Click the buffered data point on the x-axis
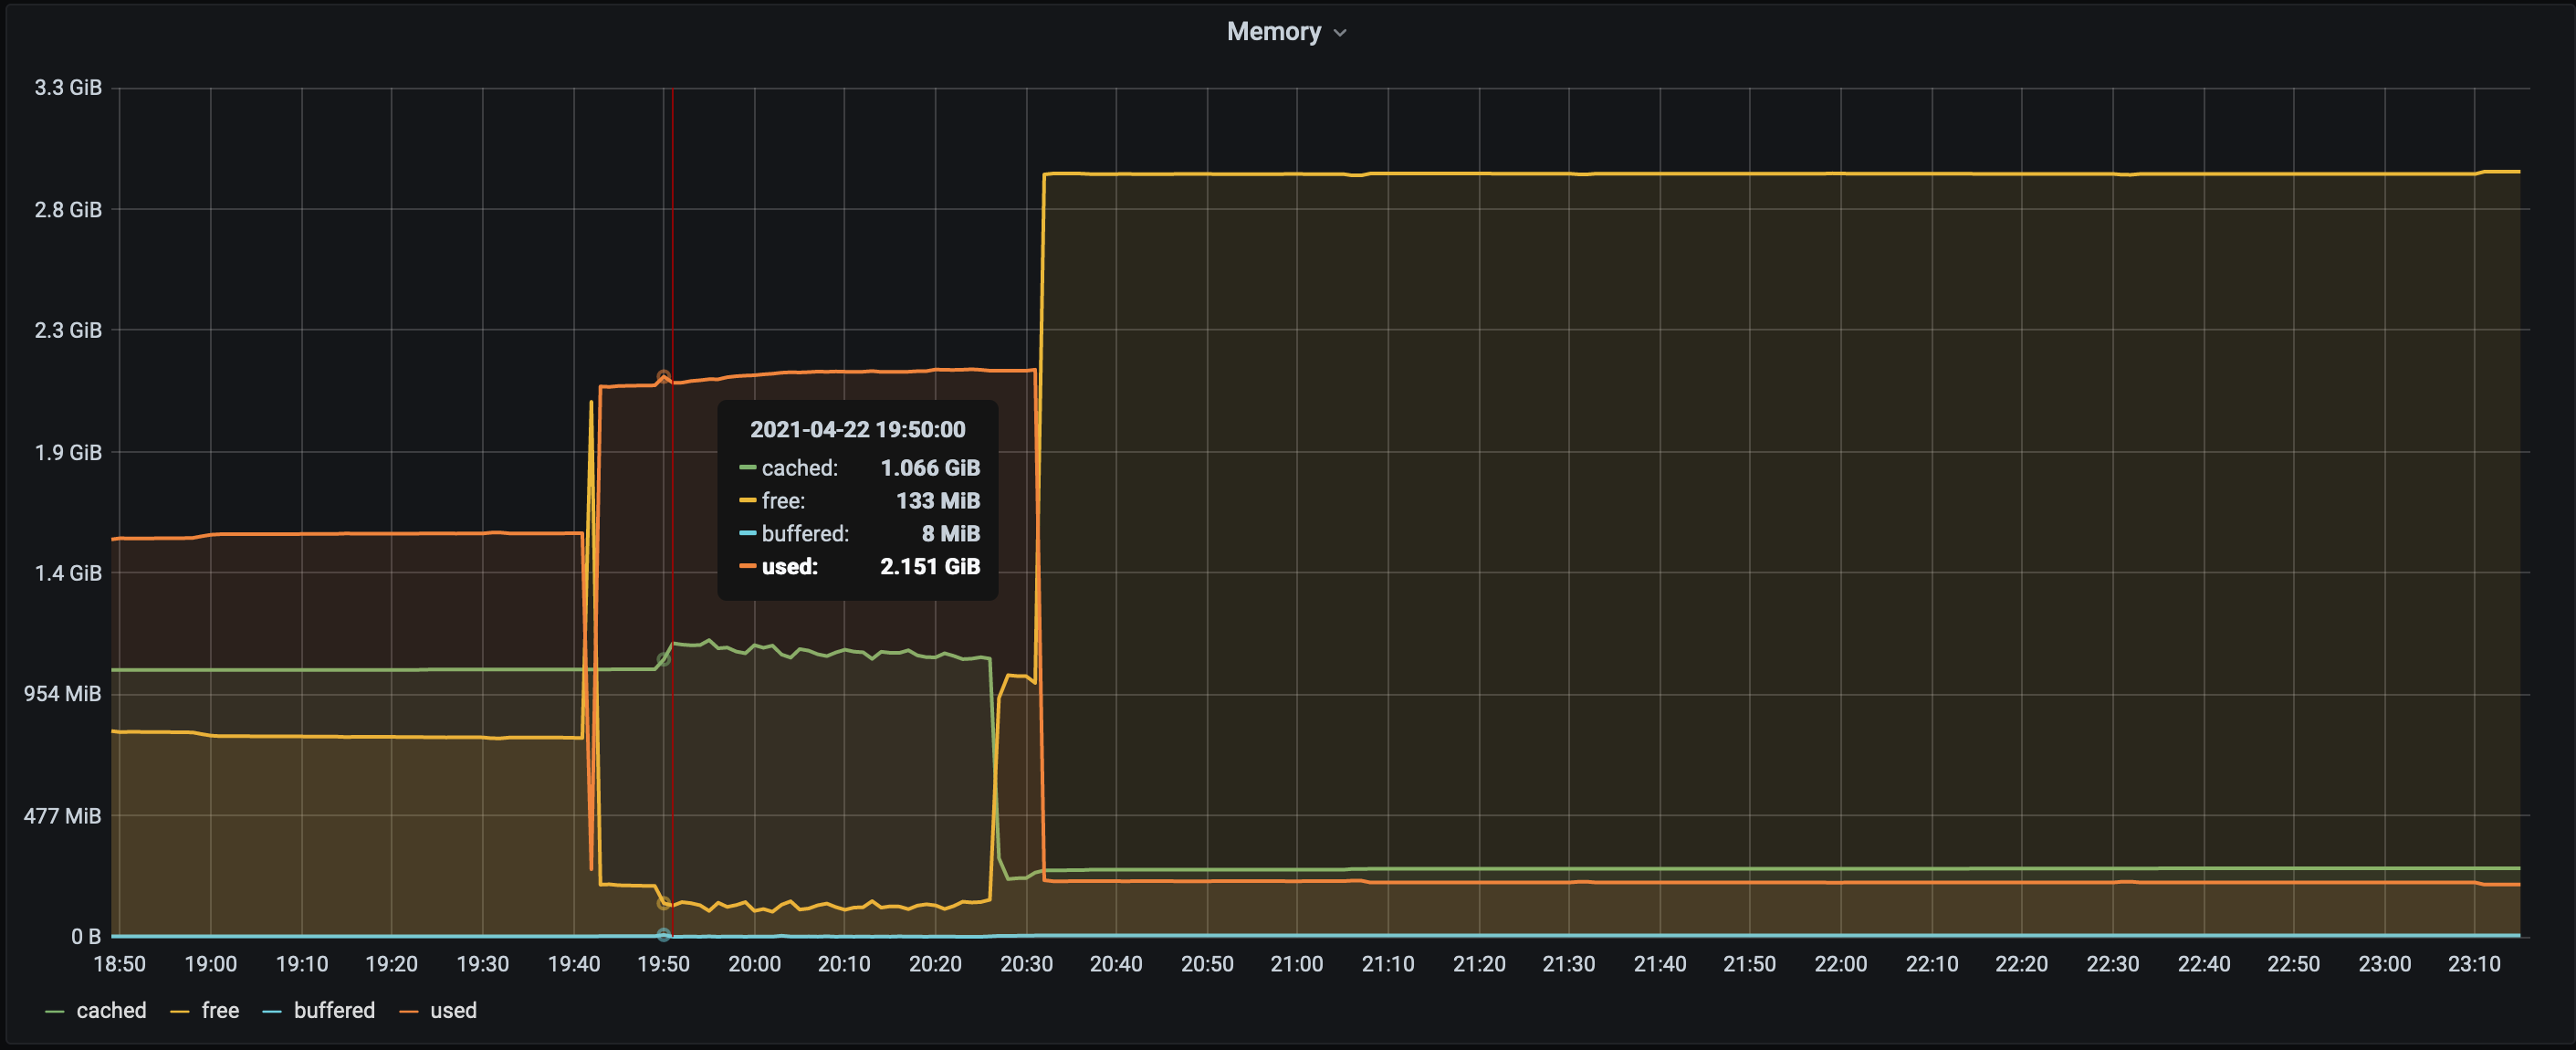Image resolution: width=2576 pixels, height=1050 pixels. (663, 935)
